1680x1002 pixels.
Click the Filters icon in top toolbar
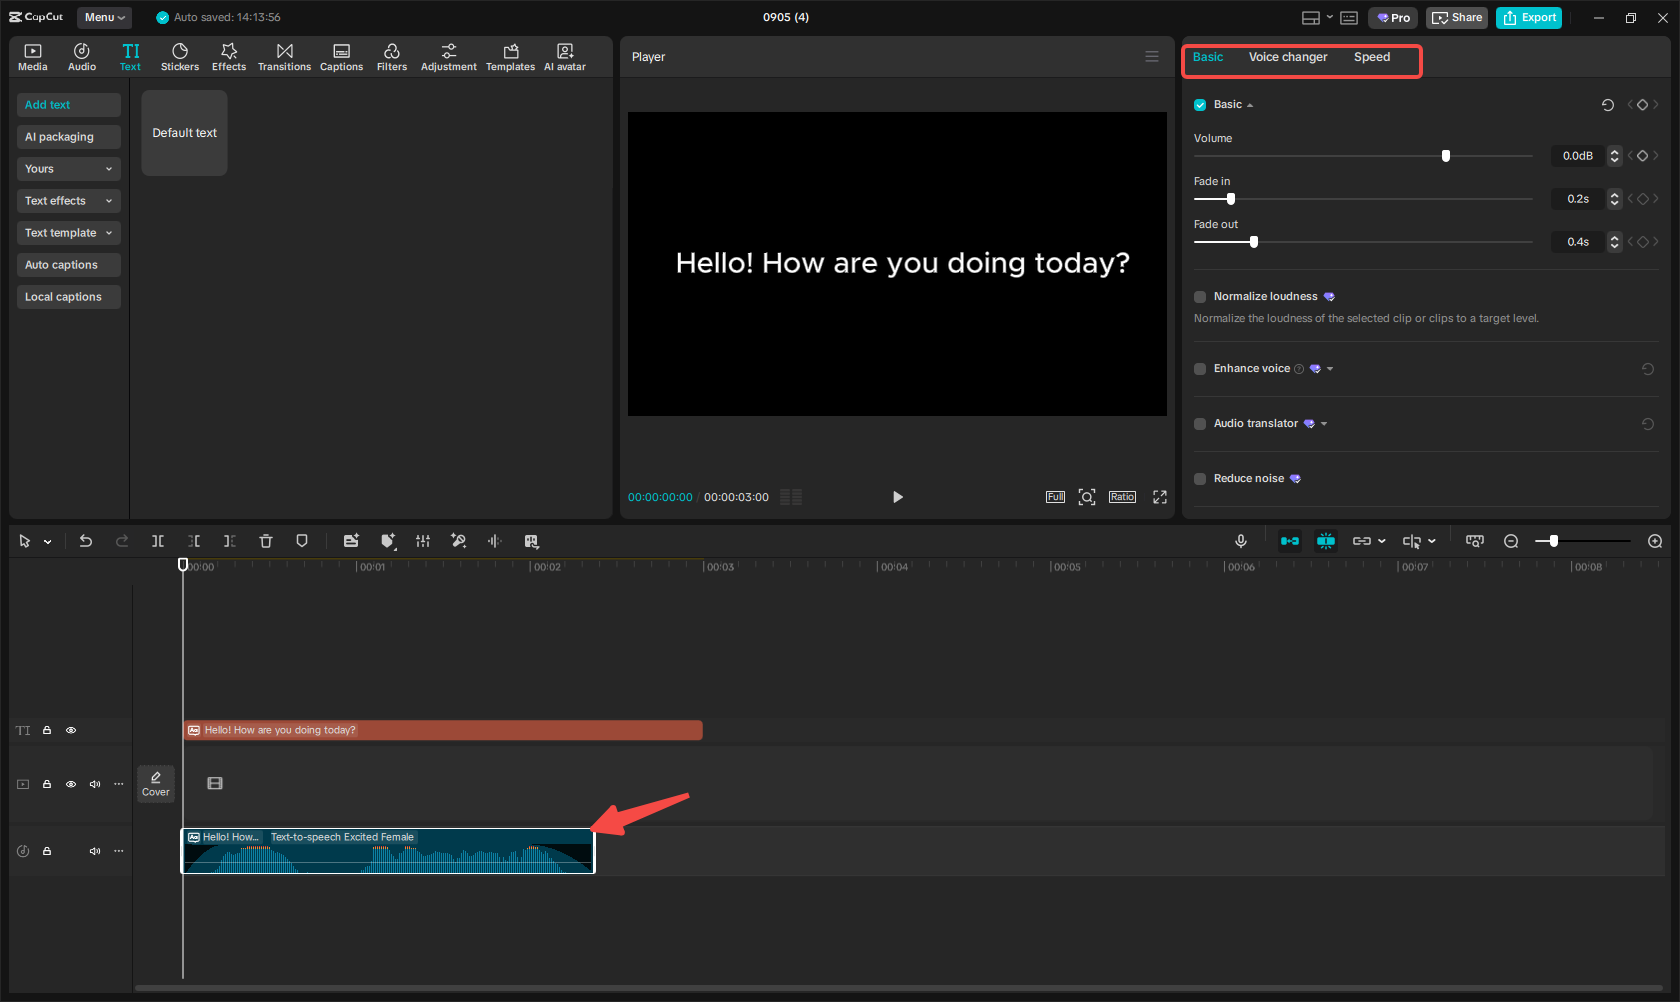[x=392, y=57]
